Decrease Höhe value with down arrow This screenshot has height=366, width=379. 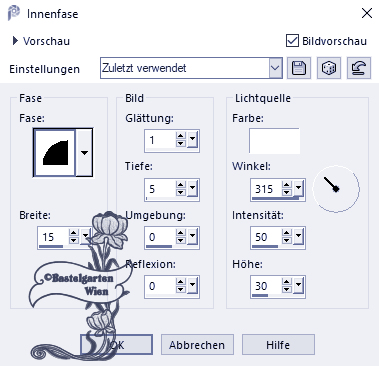(x=287, y=289)
